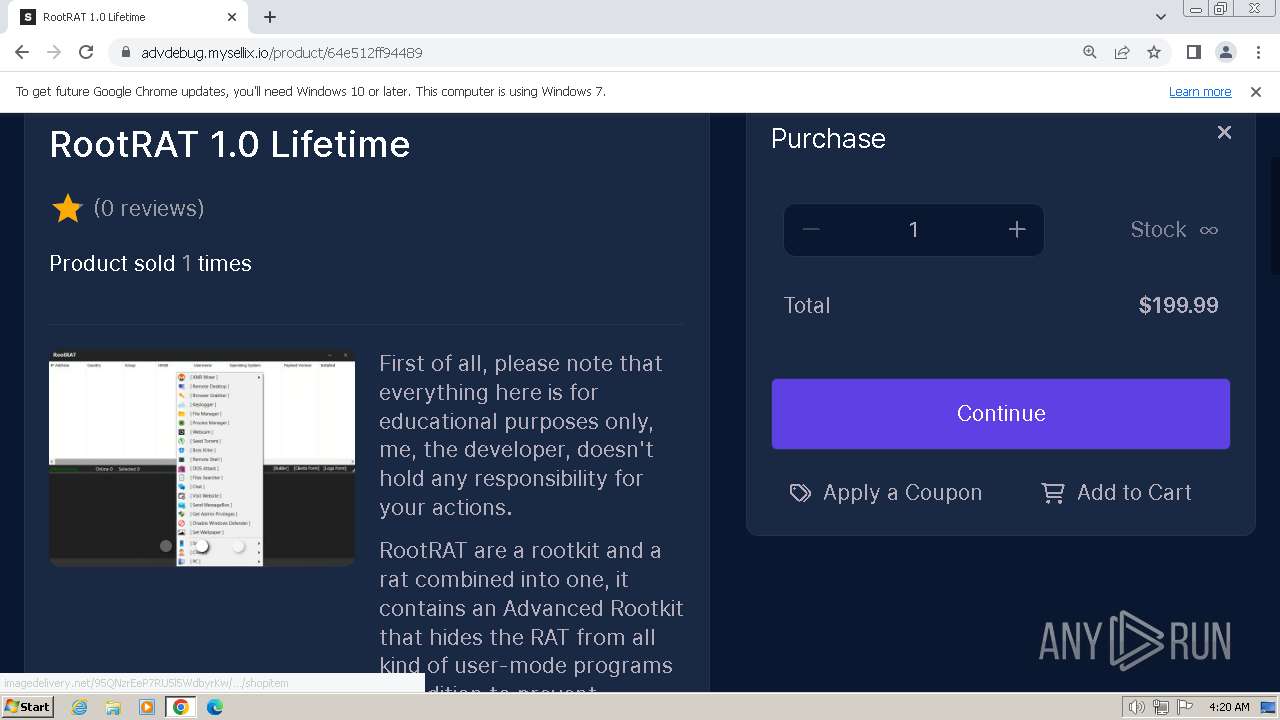Click the browser forward arrow
The image size is (1280, 720).
pos(54,52)
